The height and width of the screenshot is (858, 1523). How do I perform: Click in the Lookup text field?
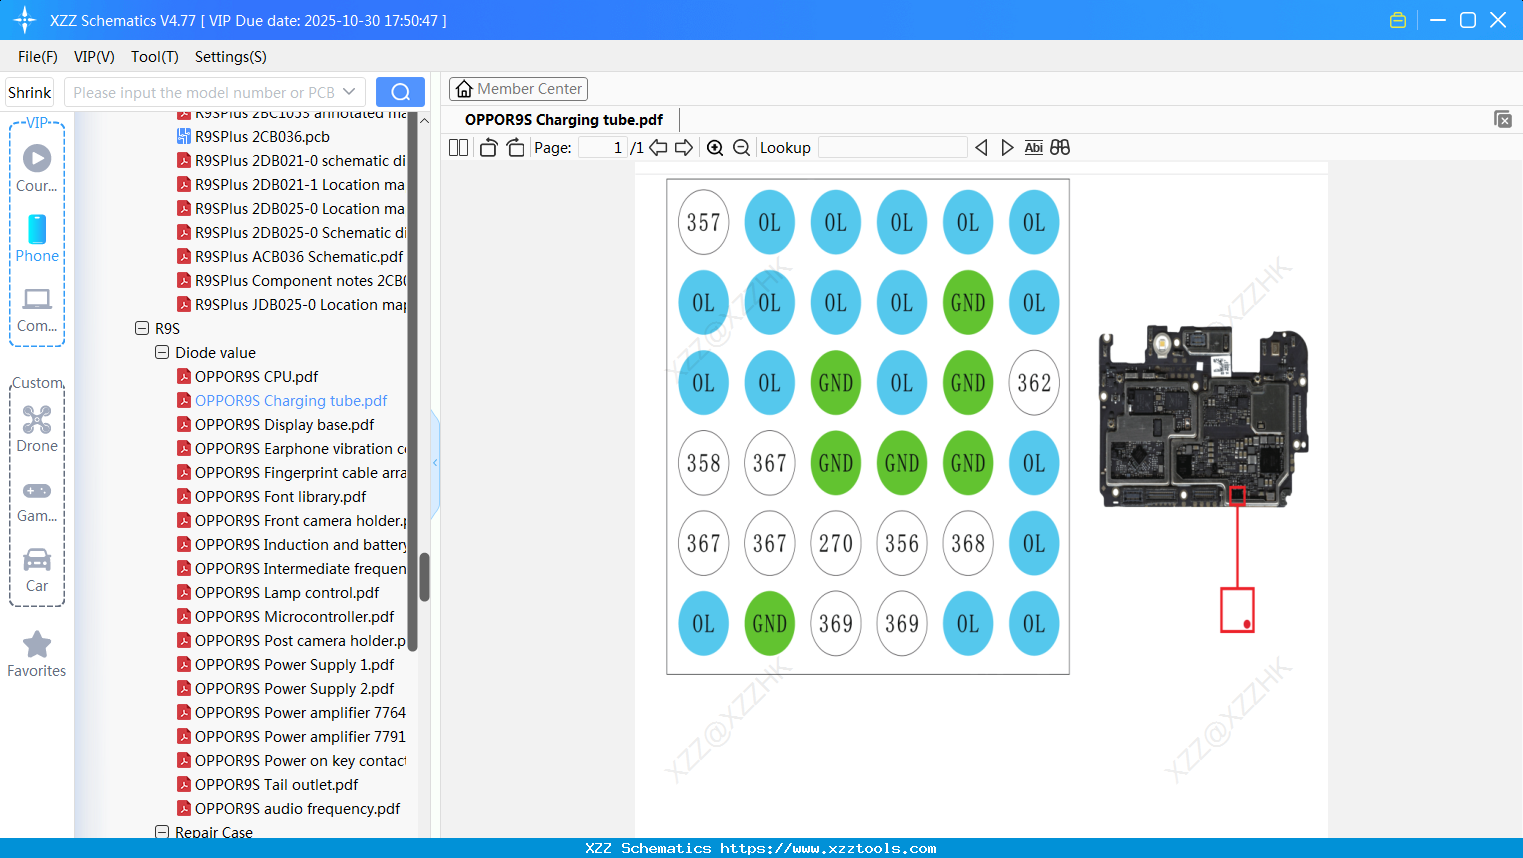coord(892,148)
